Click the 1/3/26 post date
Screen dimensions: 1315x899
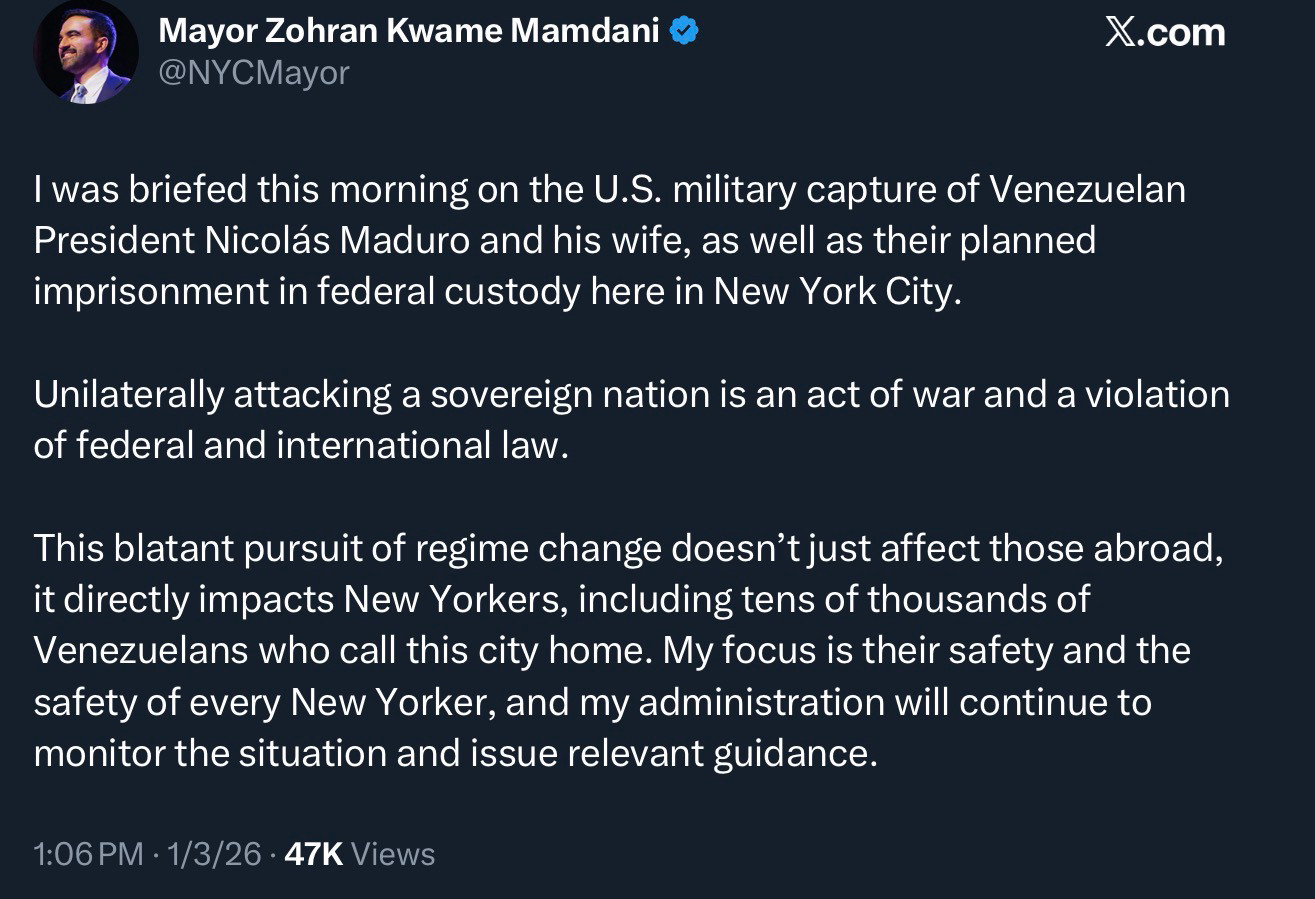(x=215, y=854)
